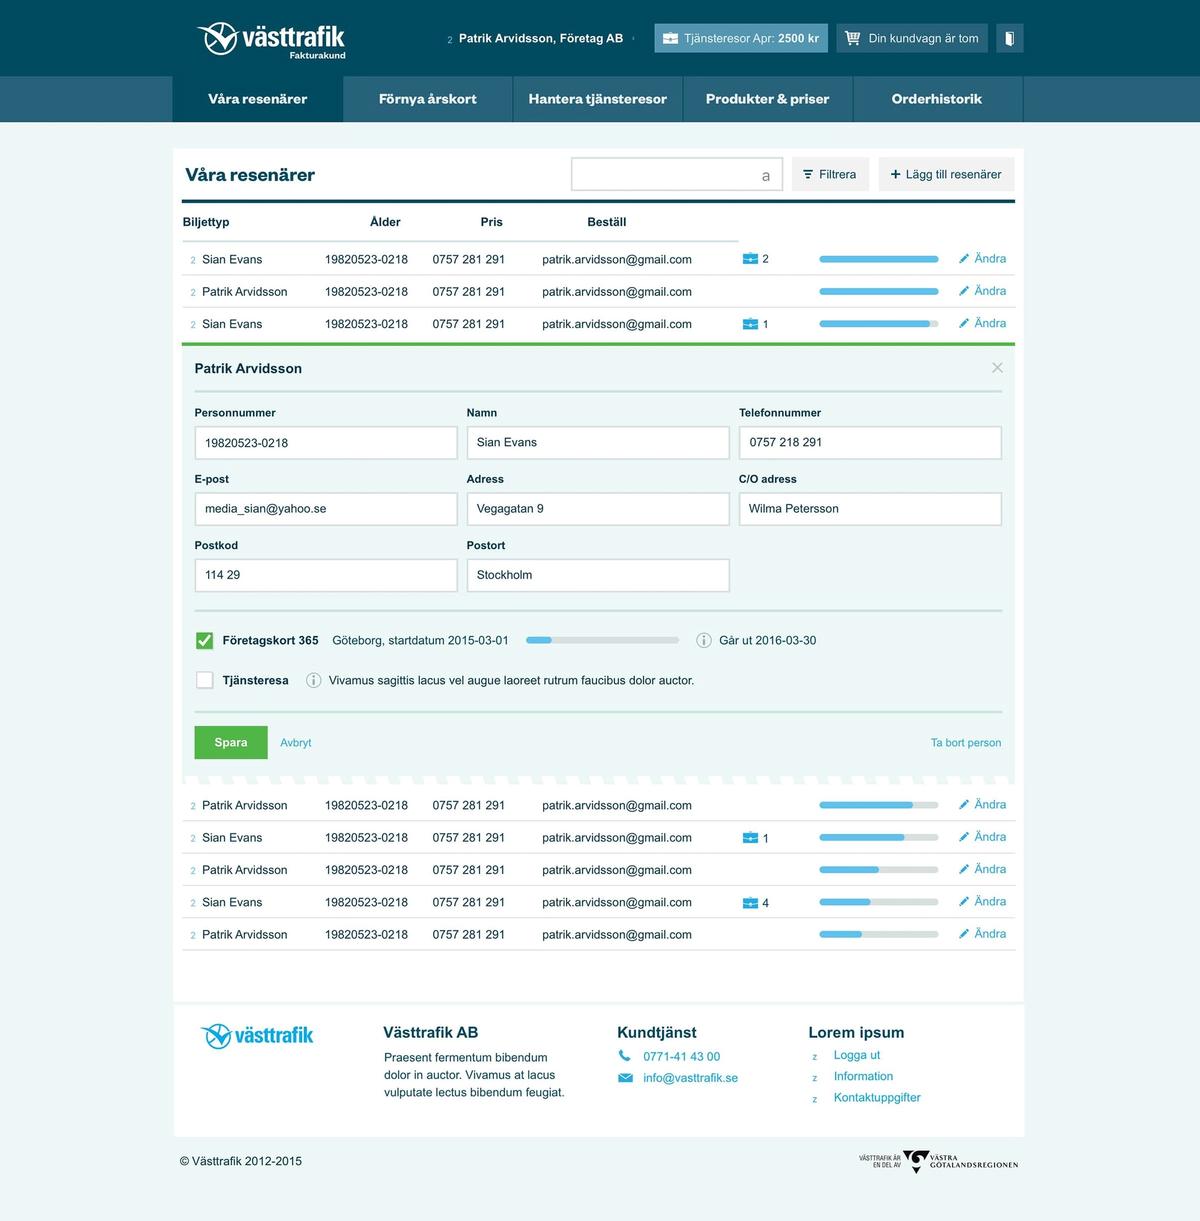Switch to the Våra resenärer tab
The image size is (1200, 1221).
click(258, 99)
